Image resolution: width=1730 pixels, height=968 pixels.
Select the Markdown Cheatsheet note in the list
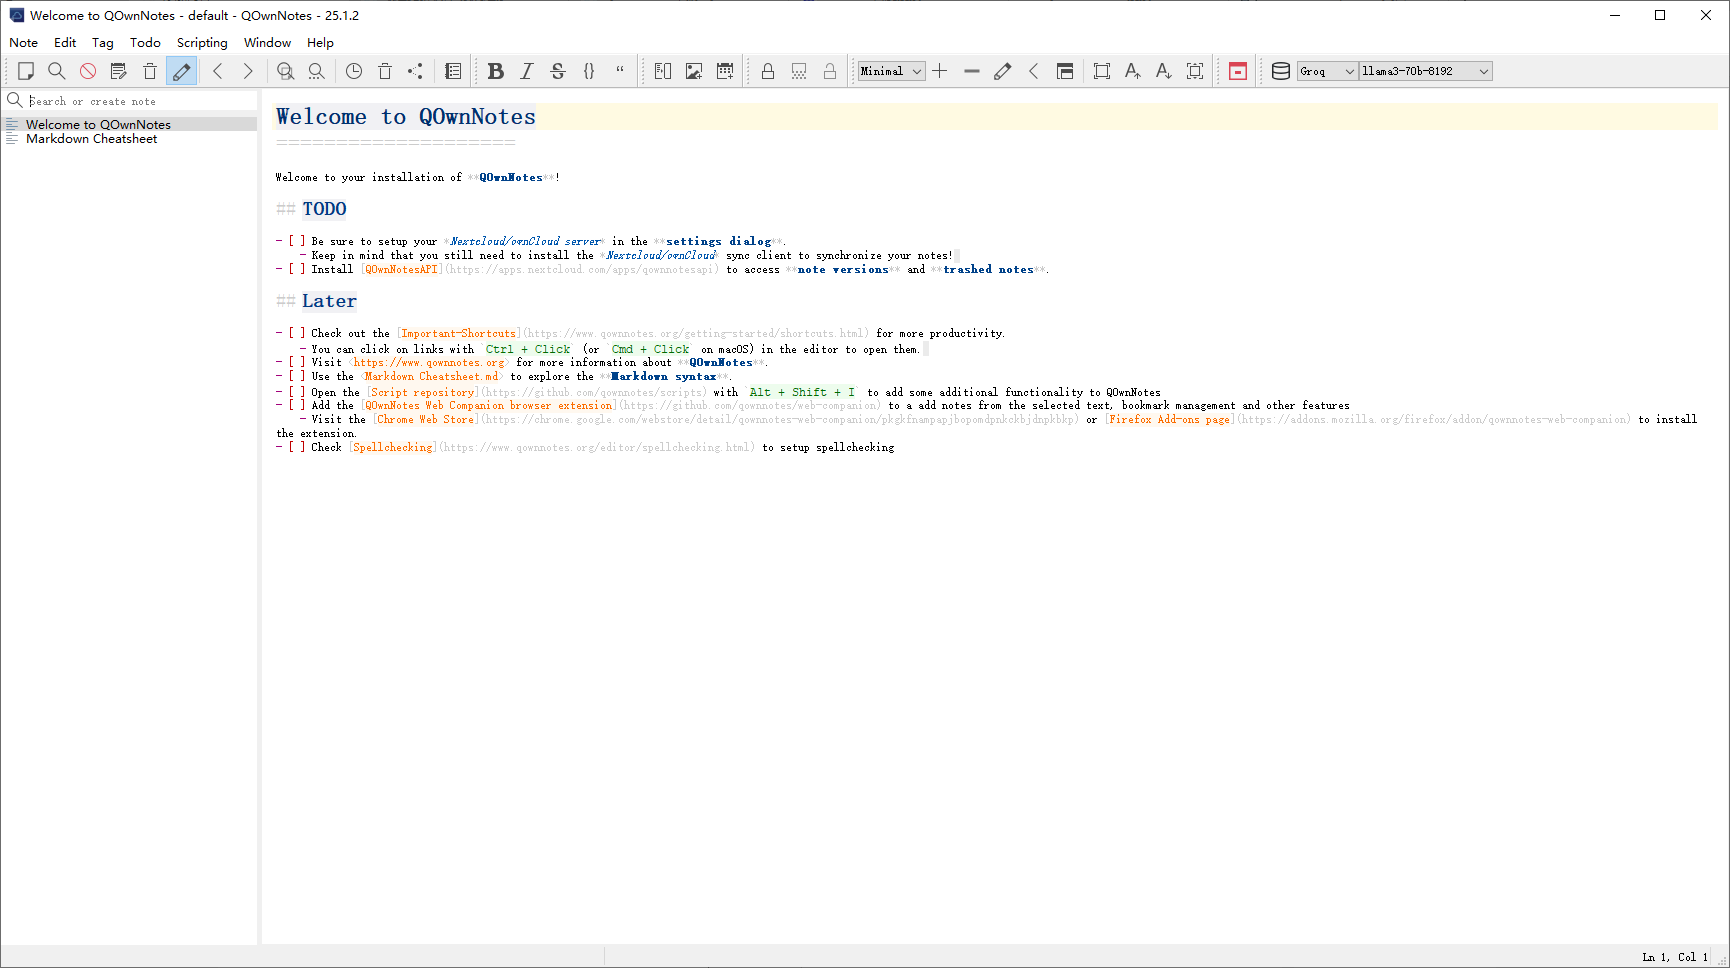[91, 139]
